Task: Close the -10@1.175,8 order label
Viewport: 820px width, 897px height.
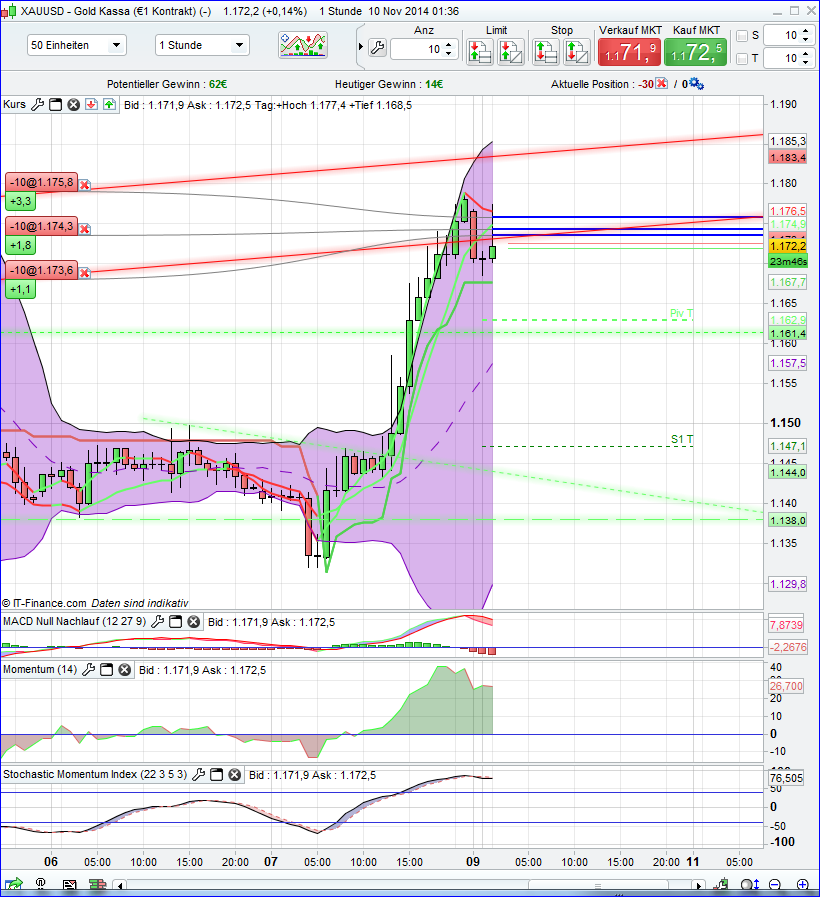Action: point(83,184)
